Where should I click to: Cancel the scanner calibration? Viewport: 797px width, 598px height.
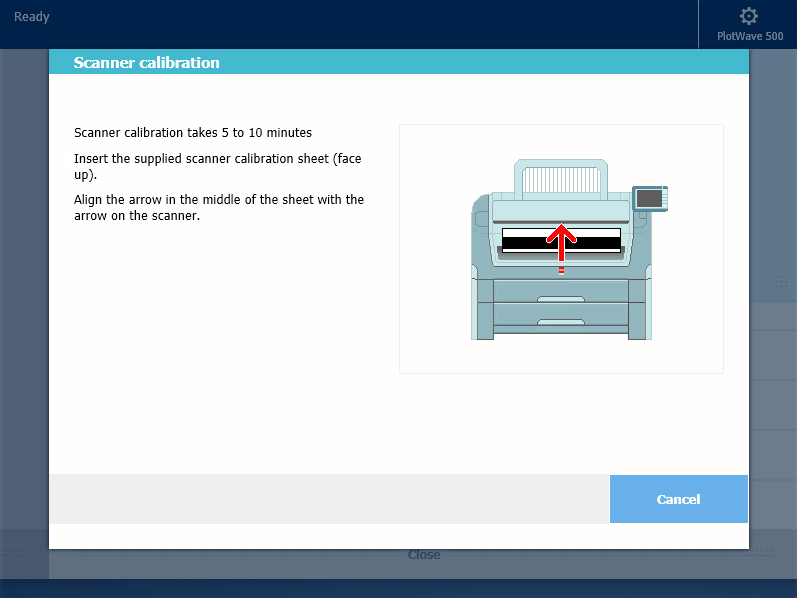pyautogui.click(x=678, y=499)
